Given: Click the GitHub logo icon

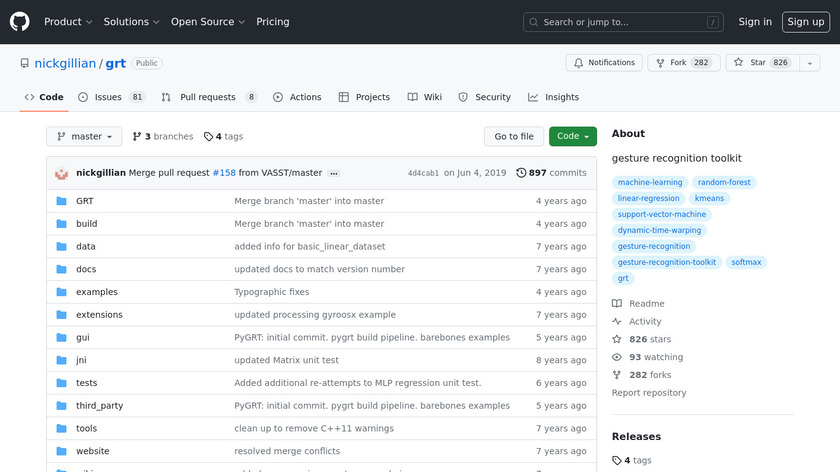Looking at the screenshot, I should point(20,22).
